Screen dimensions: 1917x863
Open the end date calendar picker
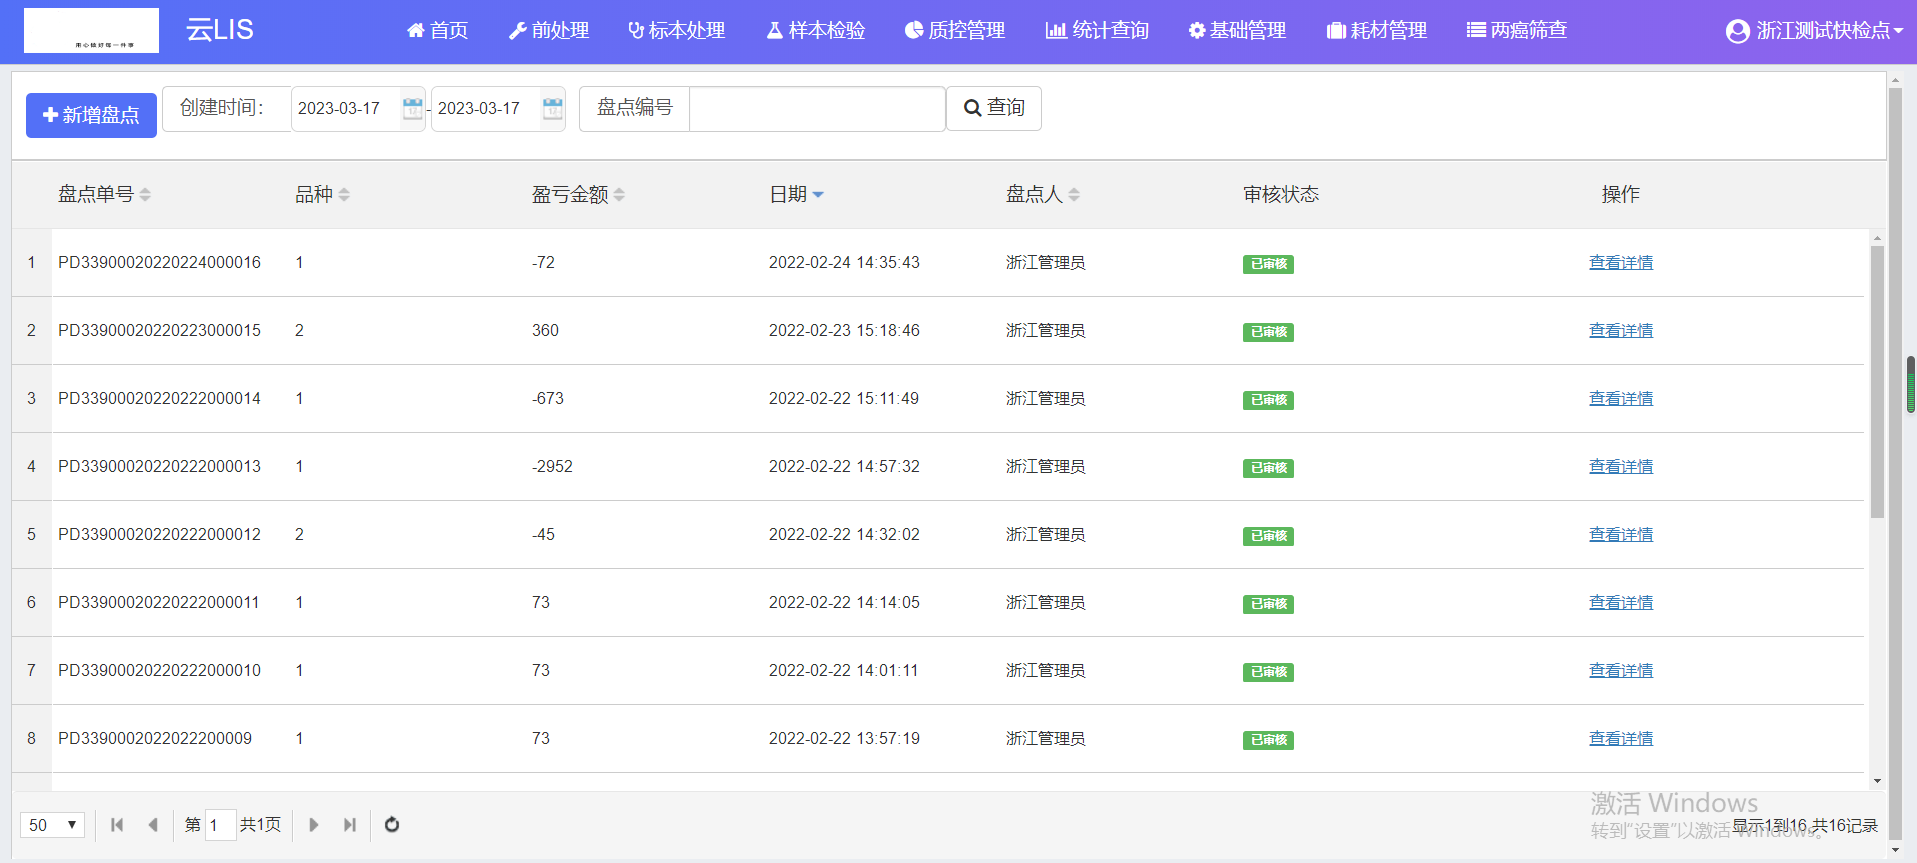point(552,108)
